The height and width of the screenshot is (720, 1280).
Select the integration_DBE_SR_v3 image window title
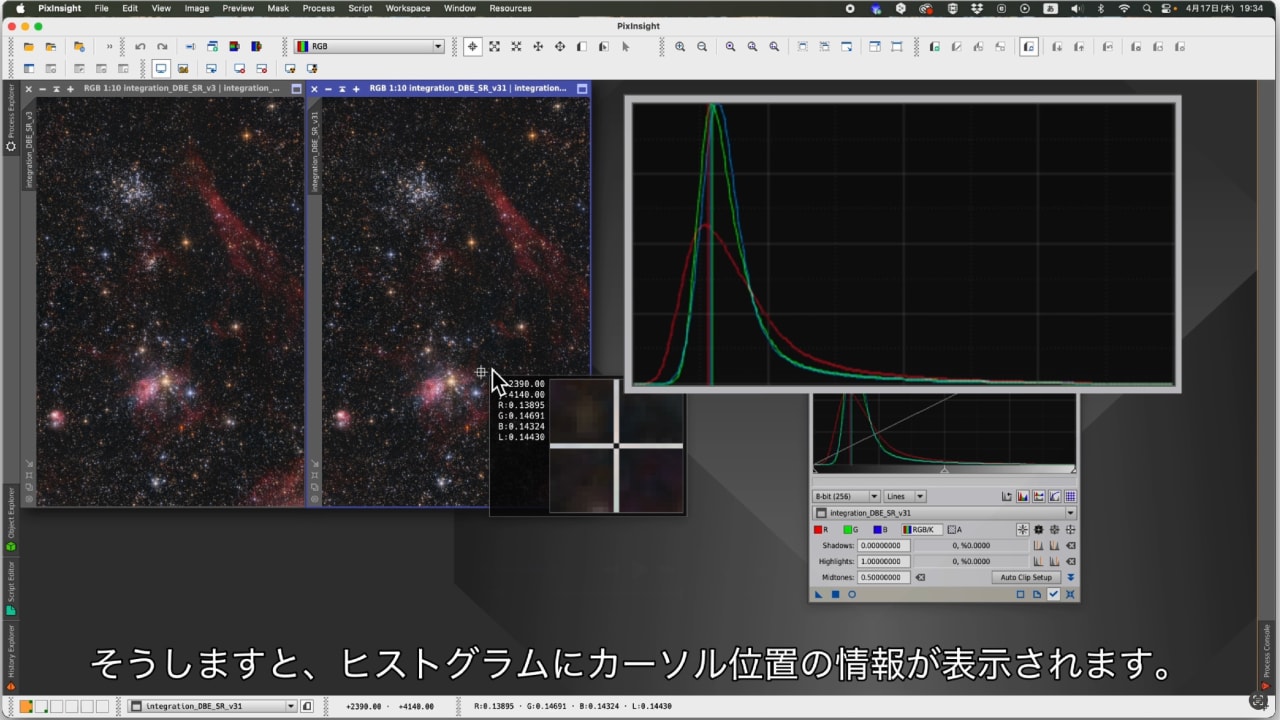click(182, 88)
